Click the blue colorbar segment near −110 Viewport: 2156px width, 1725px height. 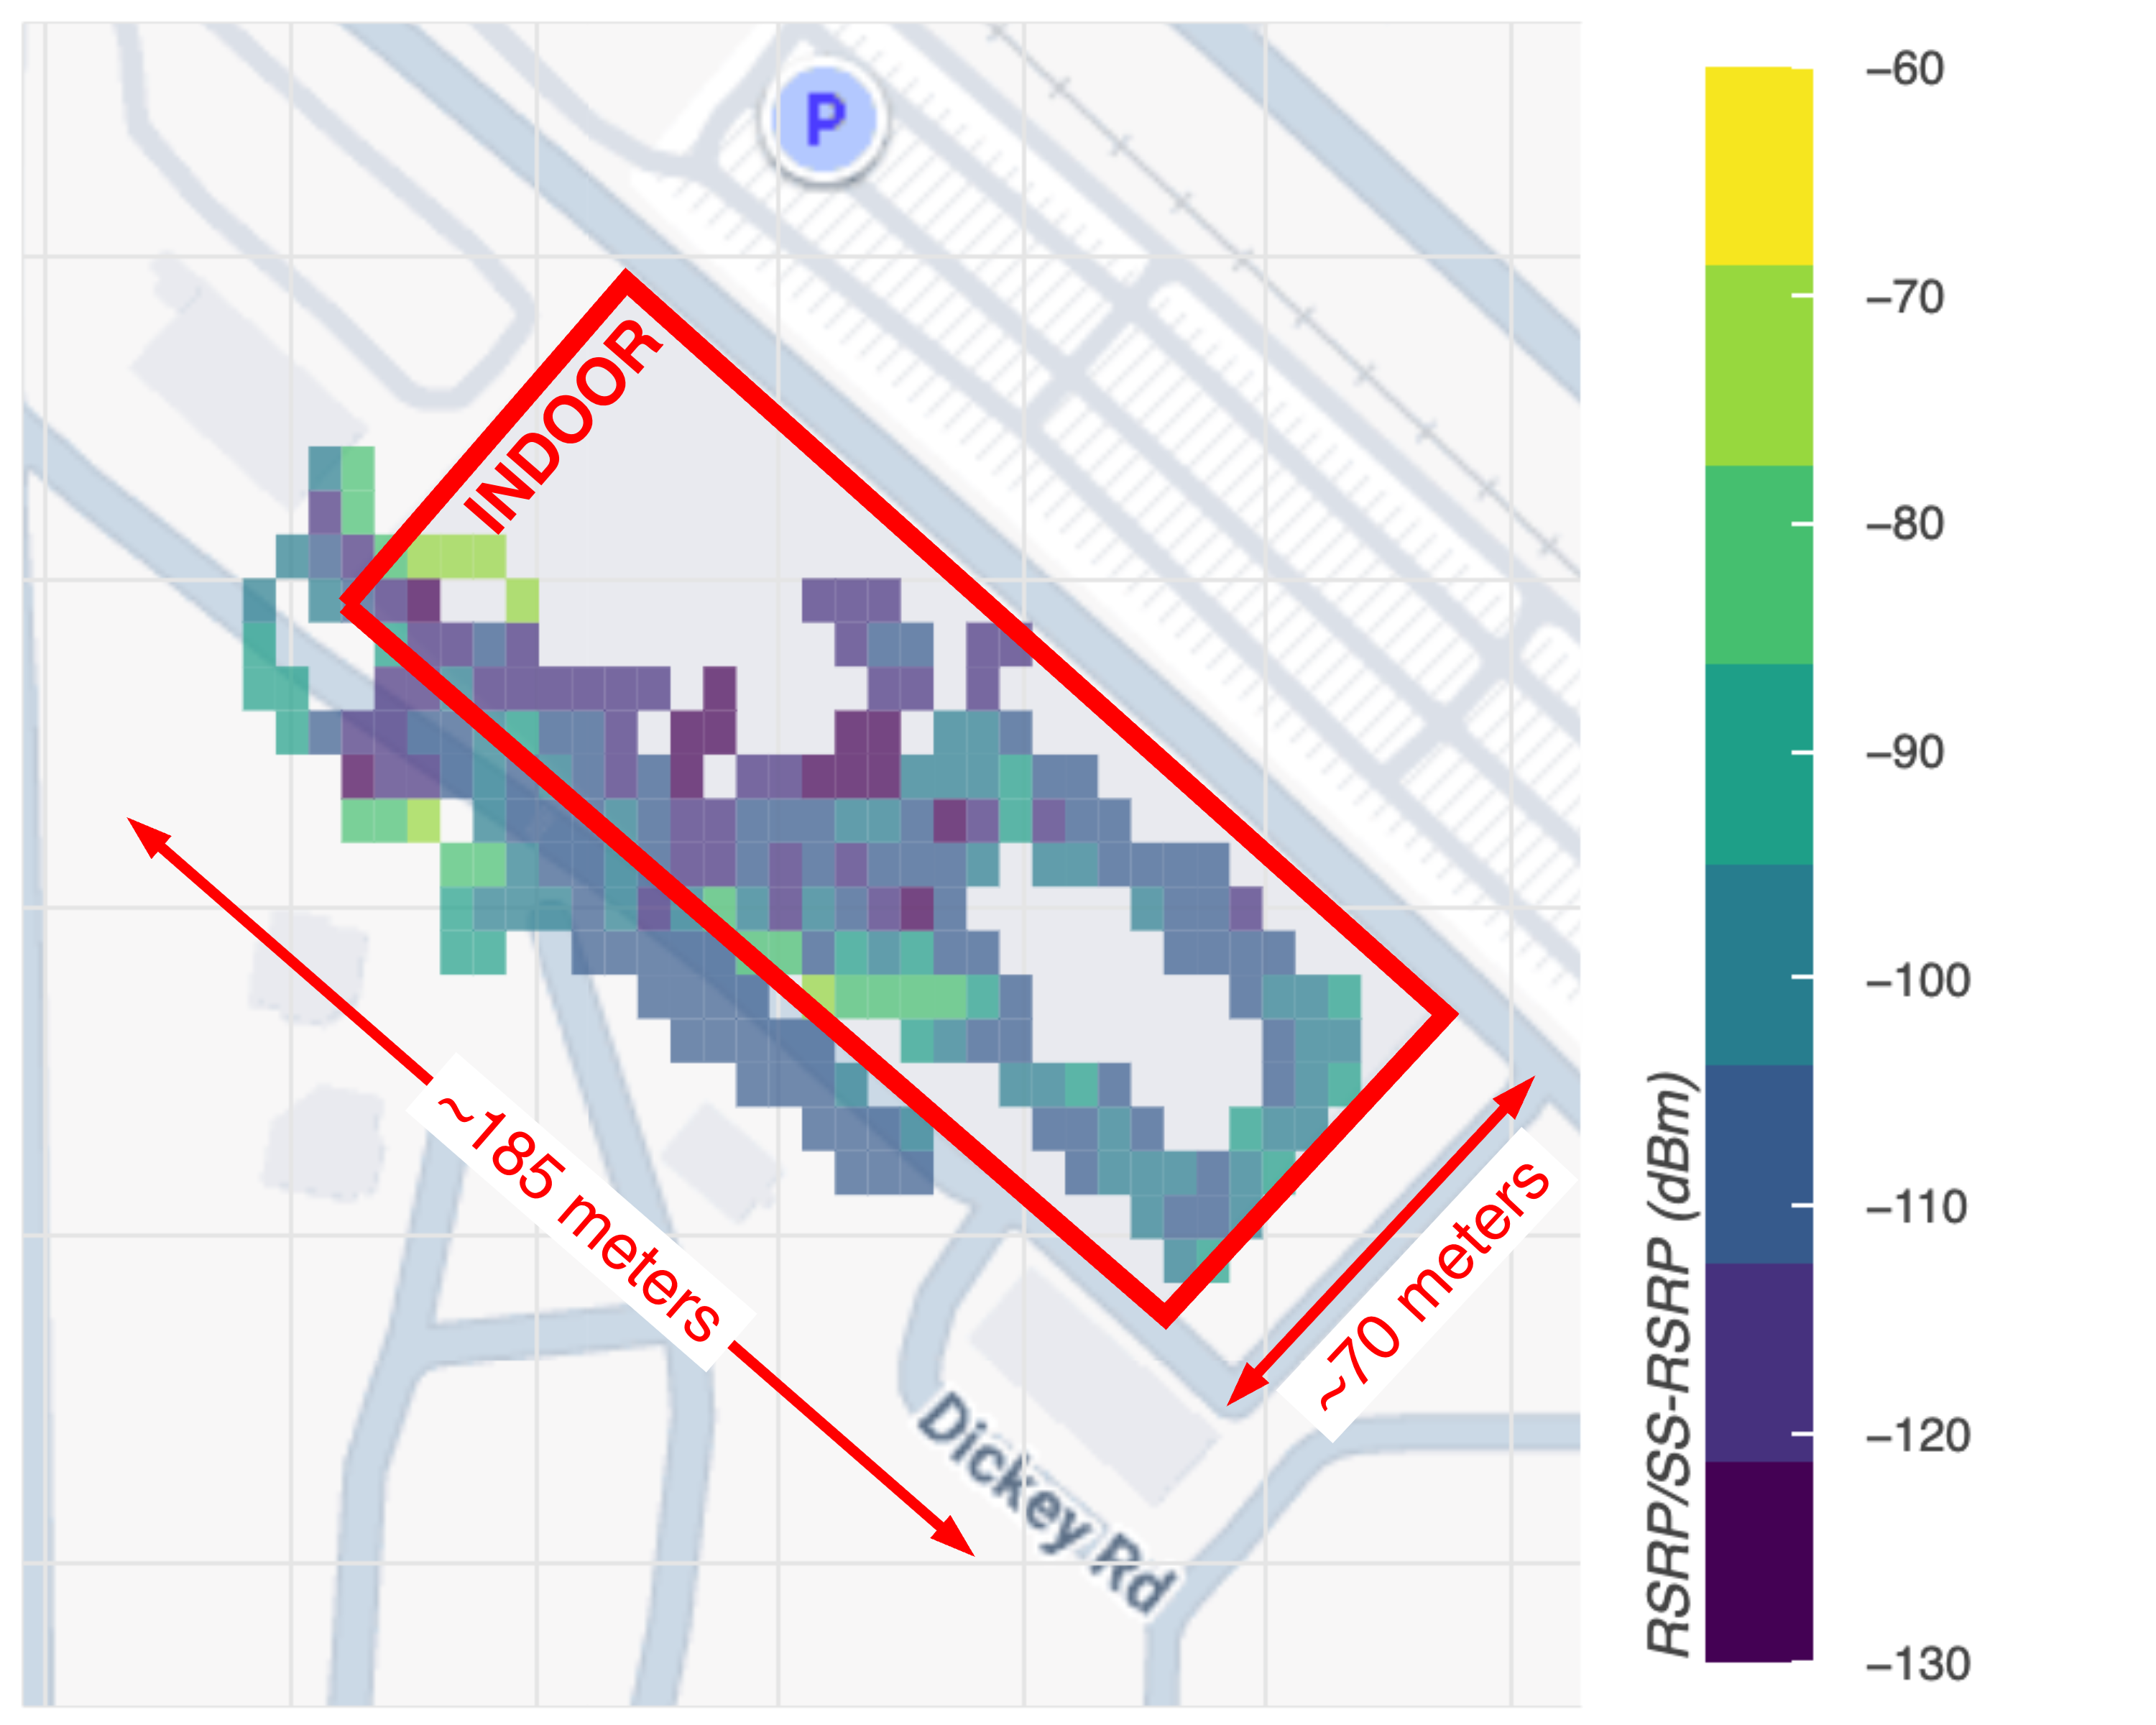point(1758,1163)
